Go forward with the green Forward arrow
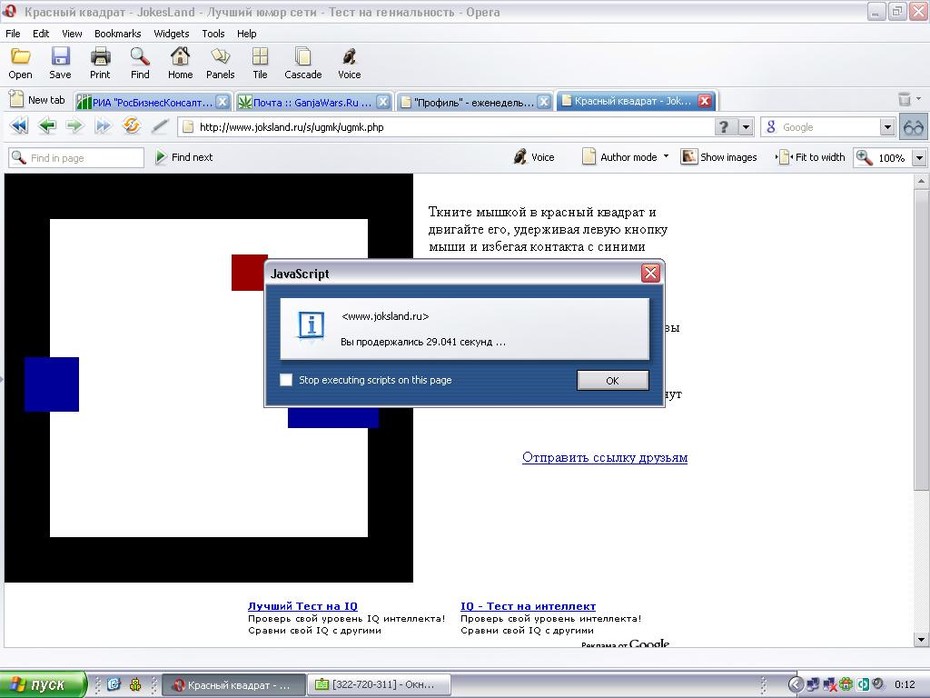 74,126
